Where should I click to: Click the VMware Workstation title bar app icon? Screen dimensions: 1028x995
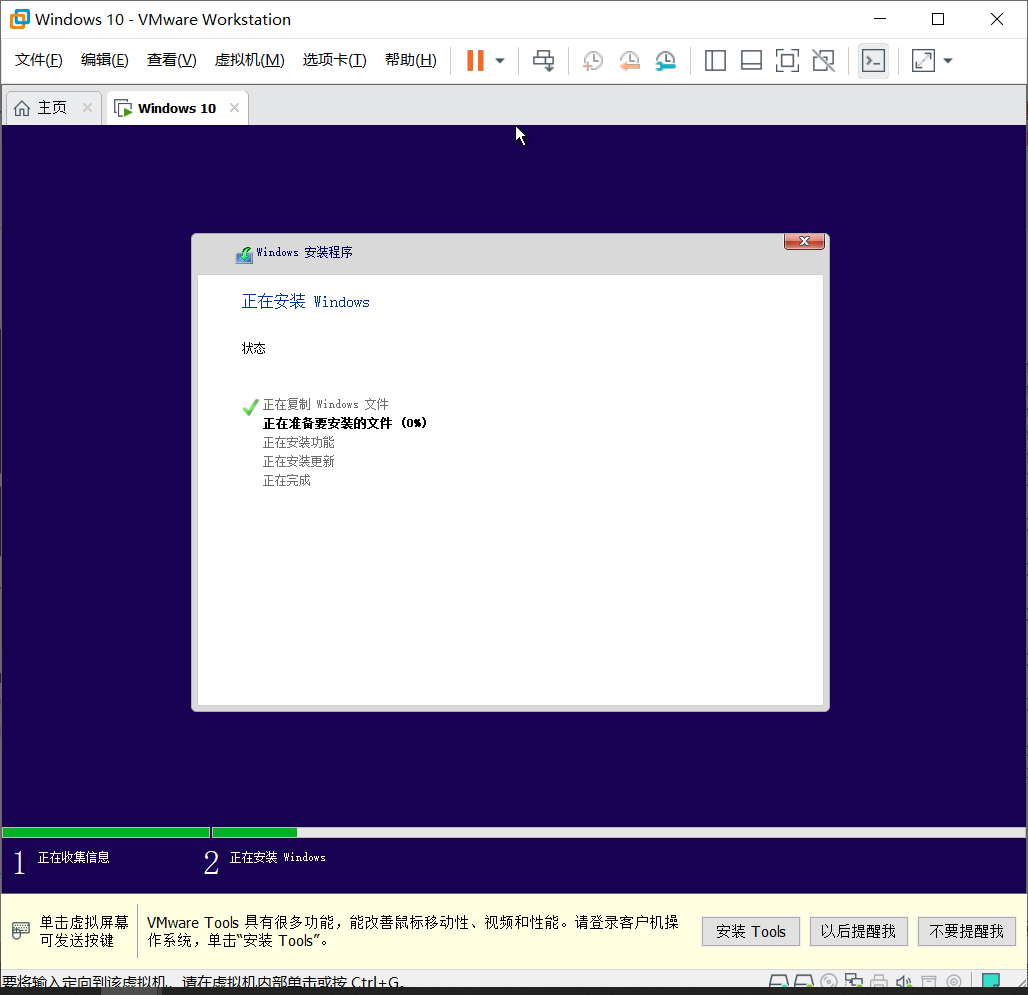coord(20,19)
